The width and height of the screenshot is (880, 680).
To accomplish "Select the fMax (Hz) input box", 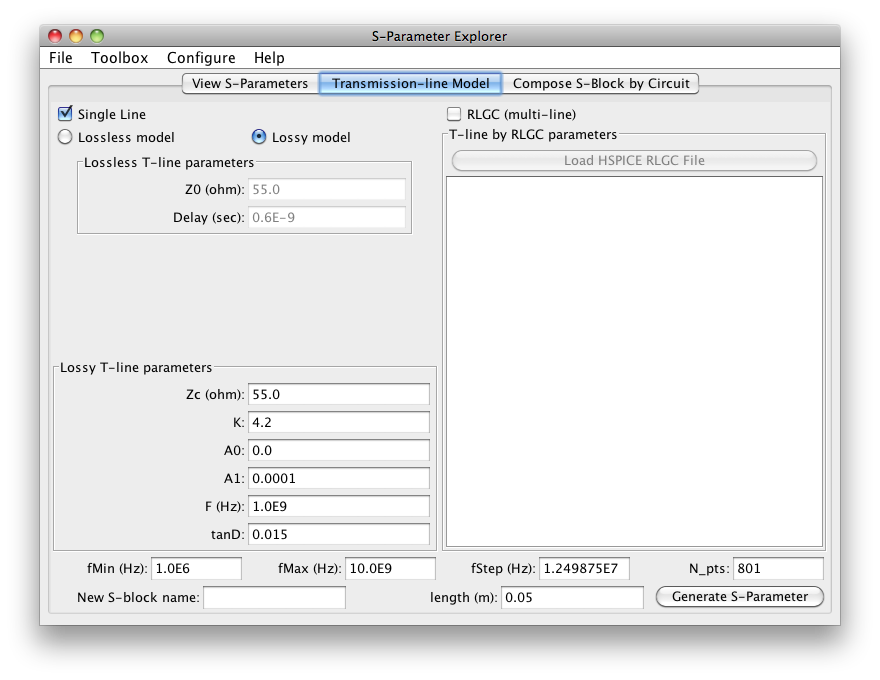I will 390,569.
